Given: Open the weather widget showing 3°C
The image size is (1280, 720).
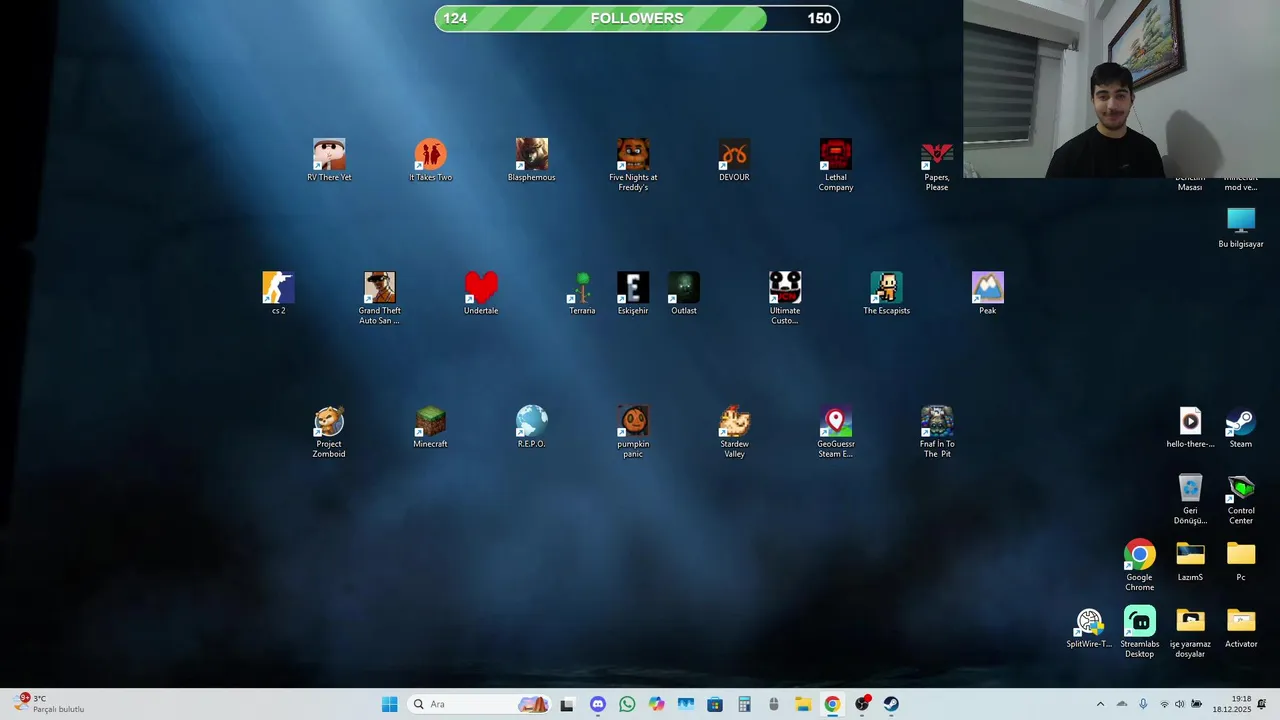Looking at the screenshot, I should coord(50,704).
